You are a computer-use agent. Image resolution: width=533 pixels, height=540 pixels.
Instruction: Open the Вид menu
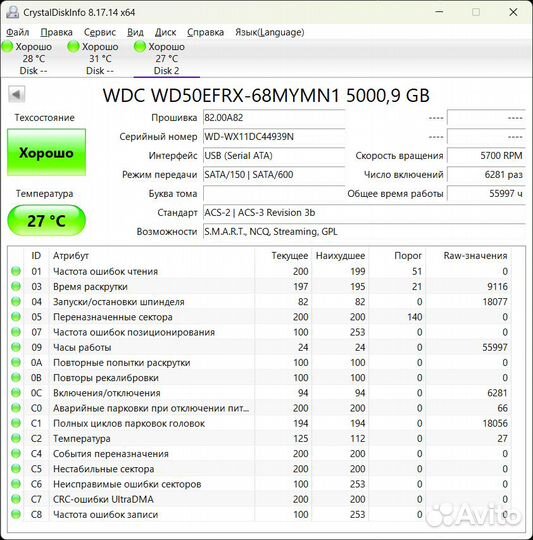point(135,32)
